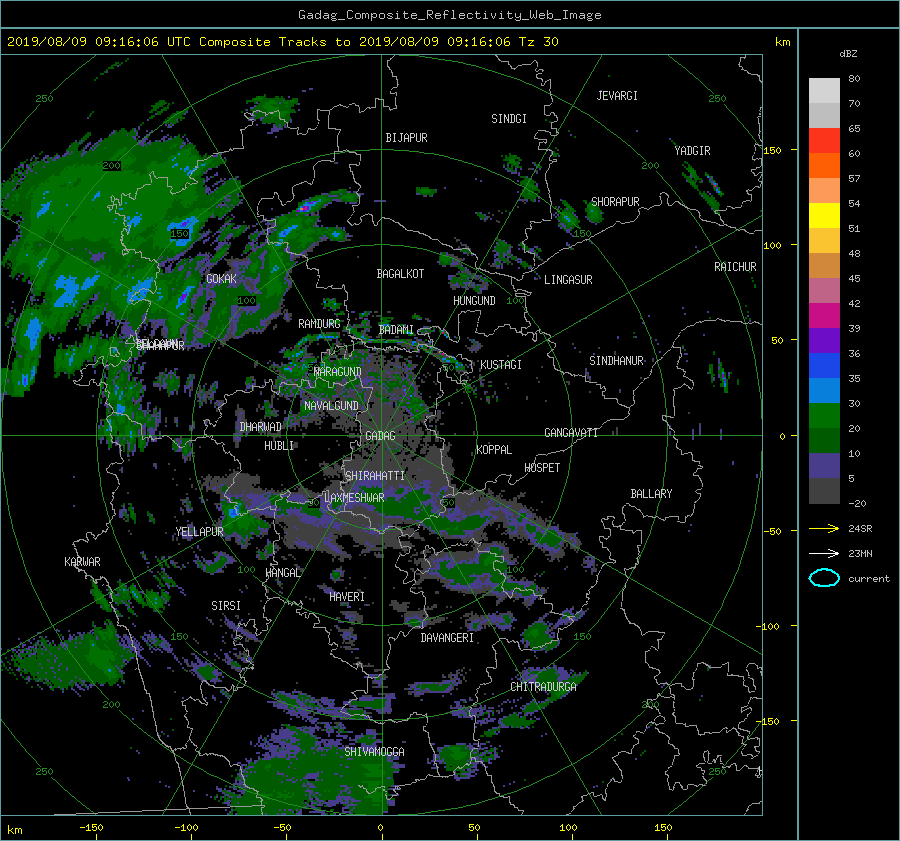Click the DAVANGERI city label
Screen dimensions: 900x841
pyautogui.click(x=447, y=638)
